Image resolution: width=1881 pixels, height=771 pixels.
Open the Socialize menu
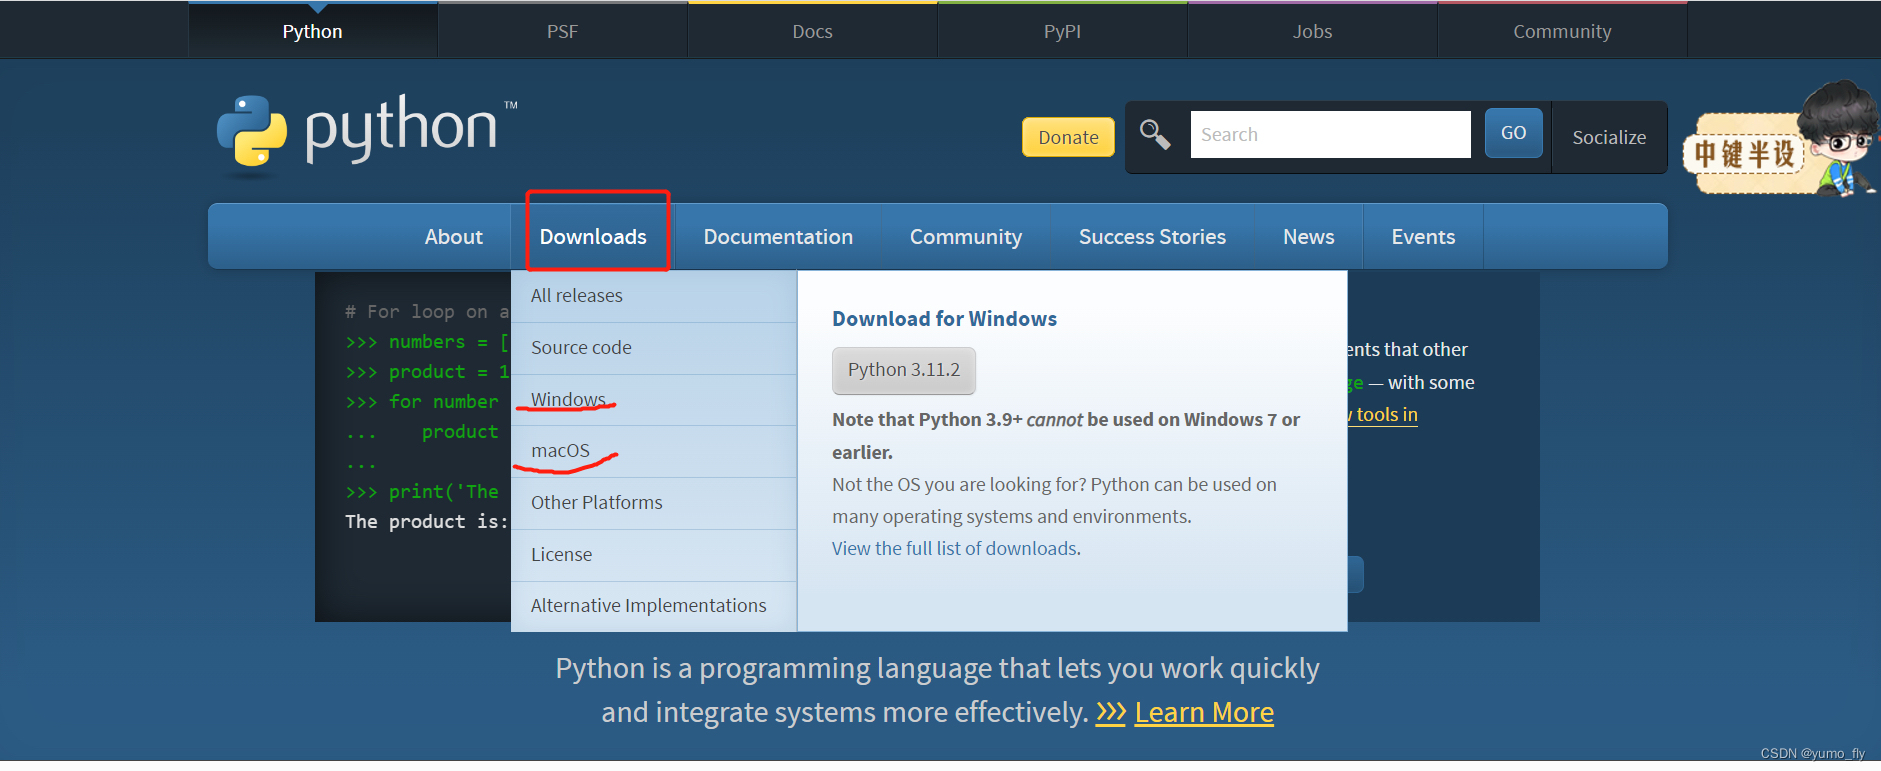(1609, 137)
